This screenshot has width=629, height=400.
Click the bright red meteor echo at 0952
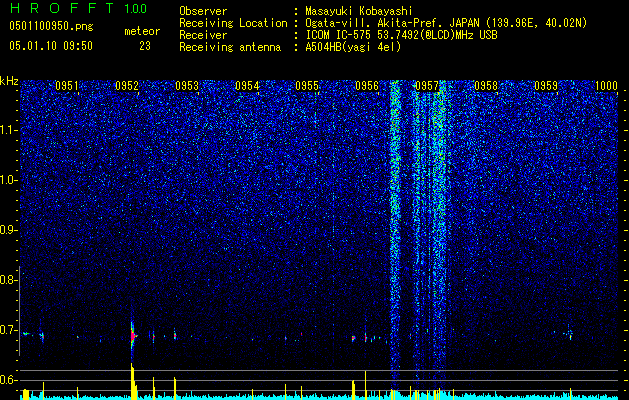[x=133, y=336]
